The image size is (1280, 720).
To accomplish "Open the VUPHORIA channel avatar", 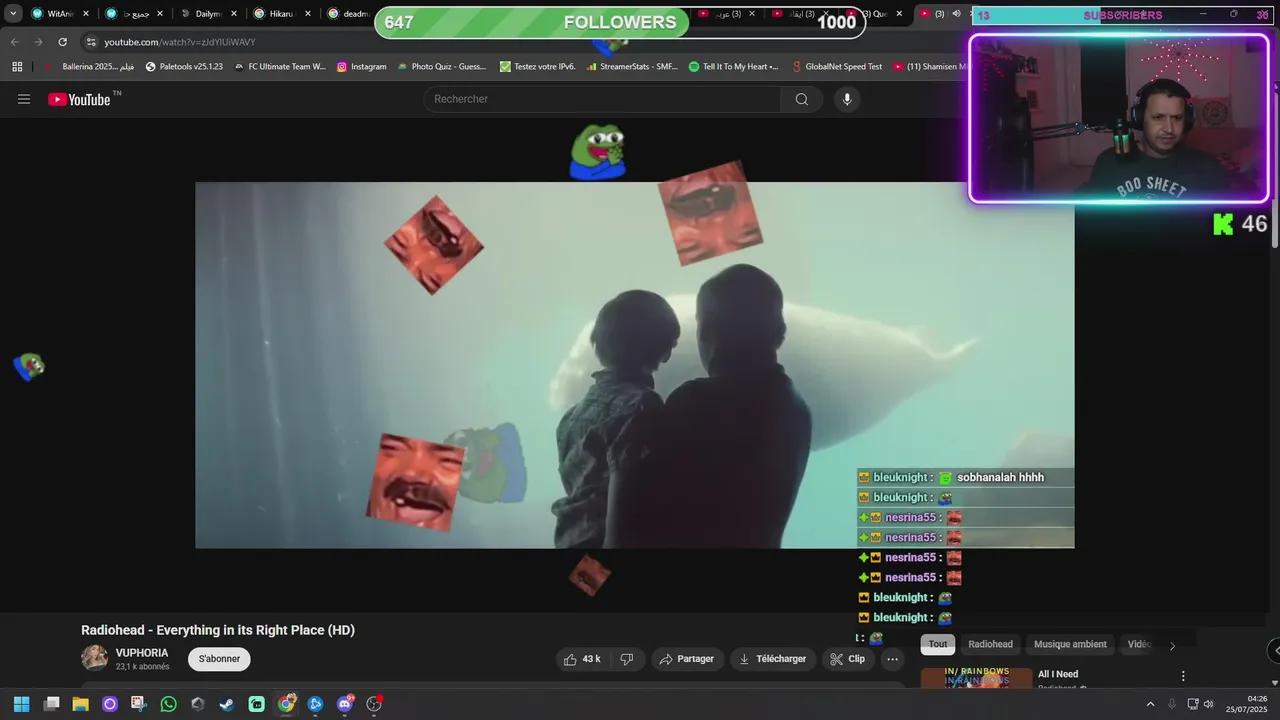I will click(95, 658).
